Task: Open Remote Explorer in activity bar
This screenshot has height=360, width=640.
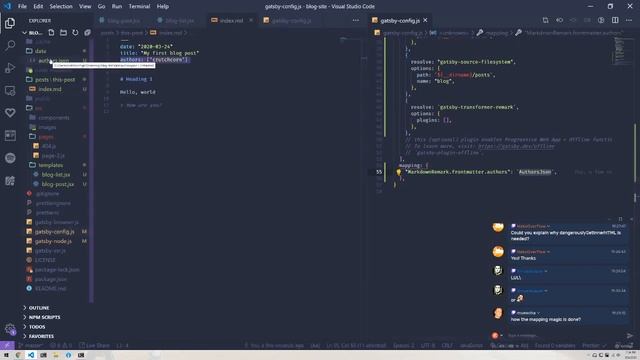Action: tap(10, 90)
